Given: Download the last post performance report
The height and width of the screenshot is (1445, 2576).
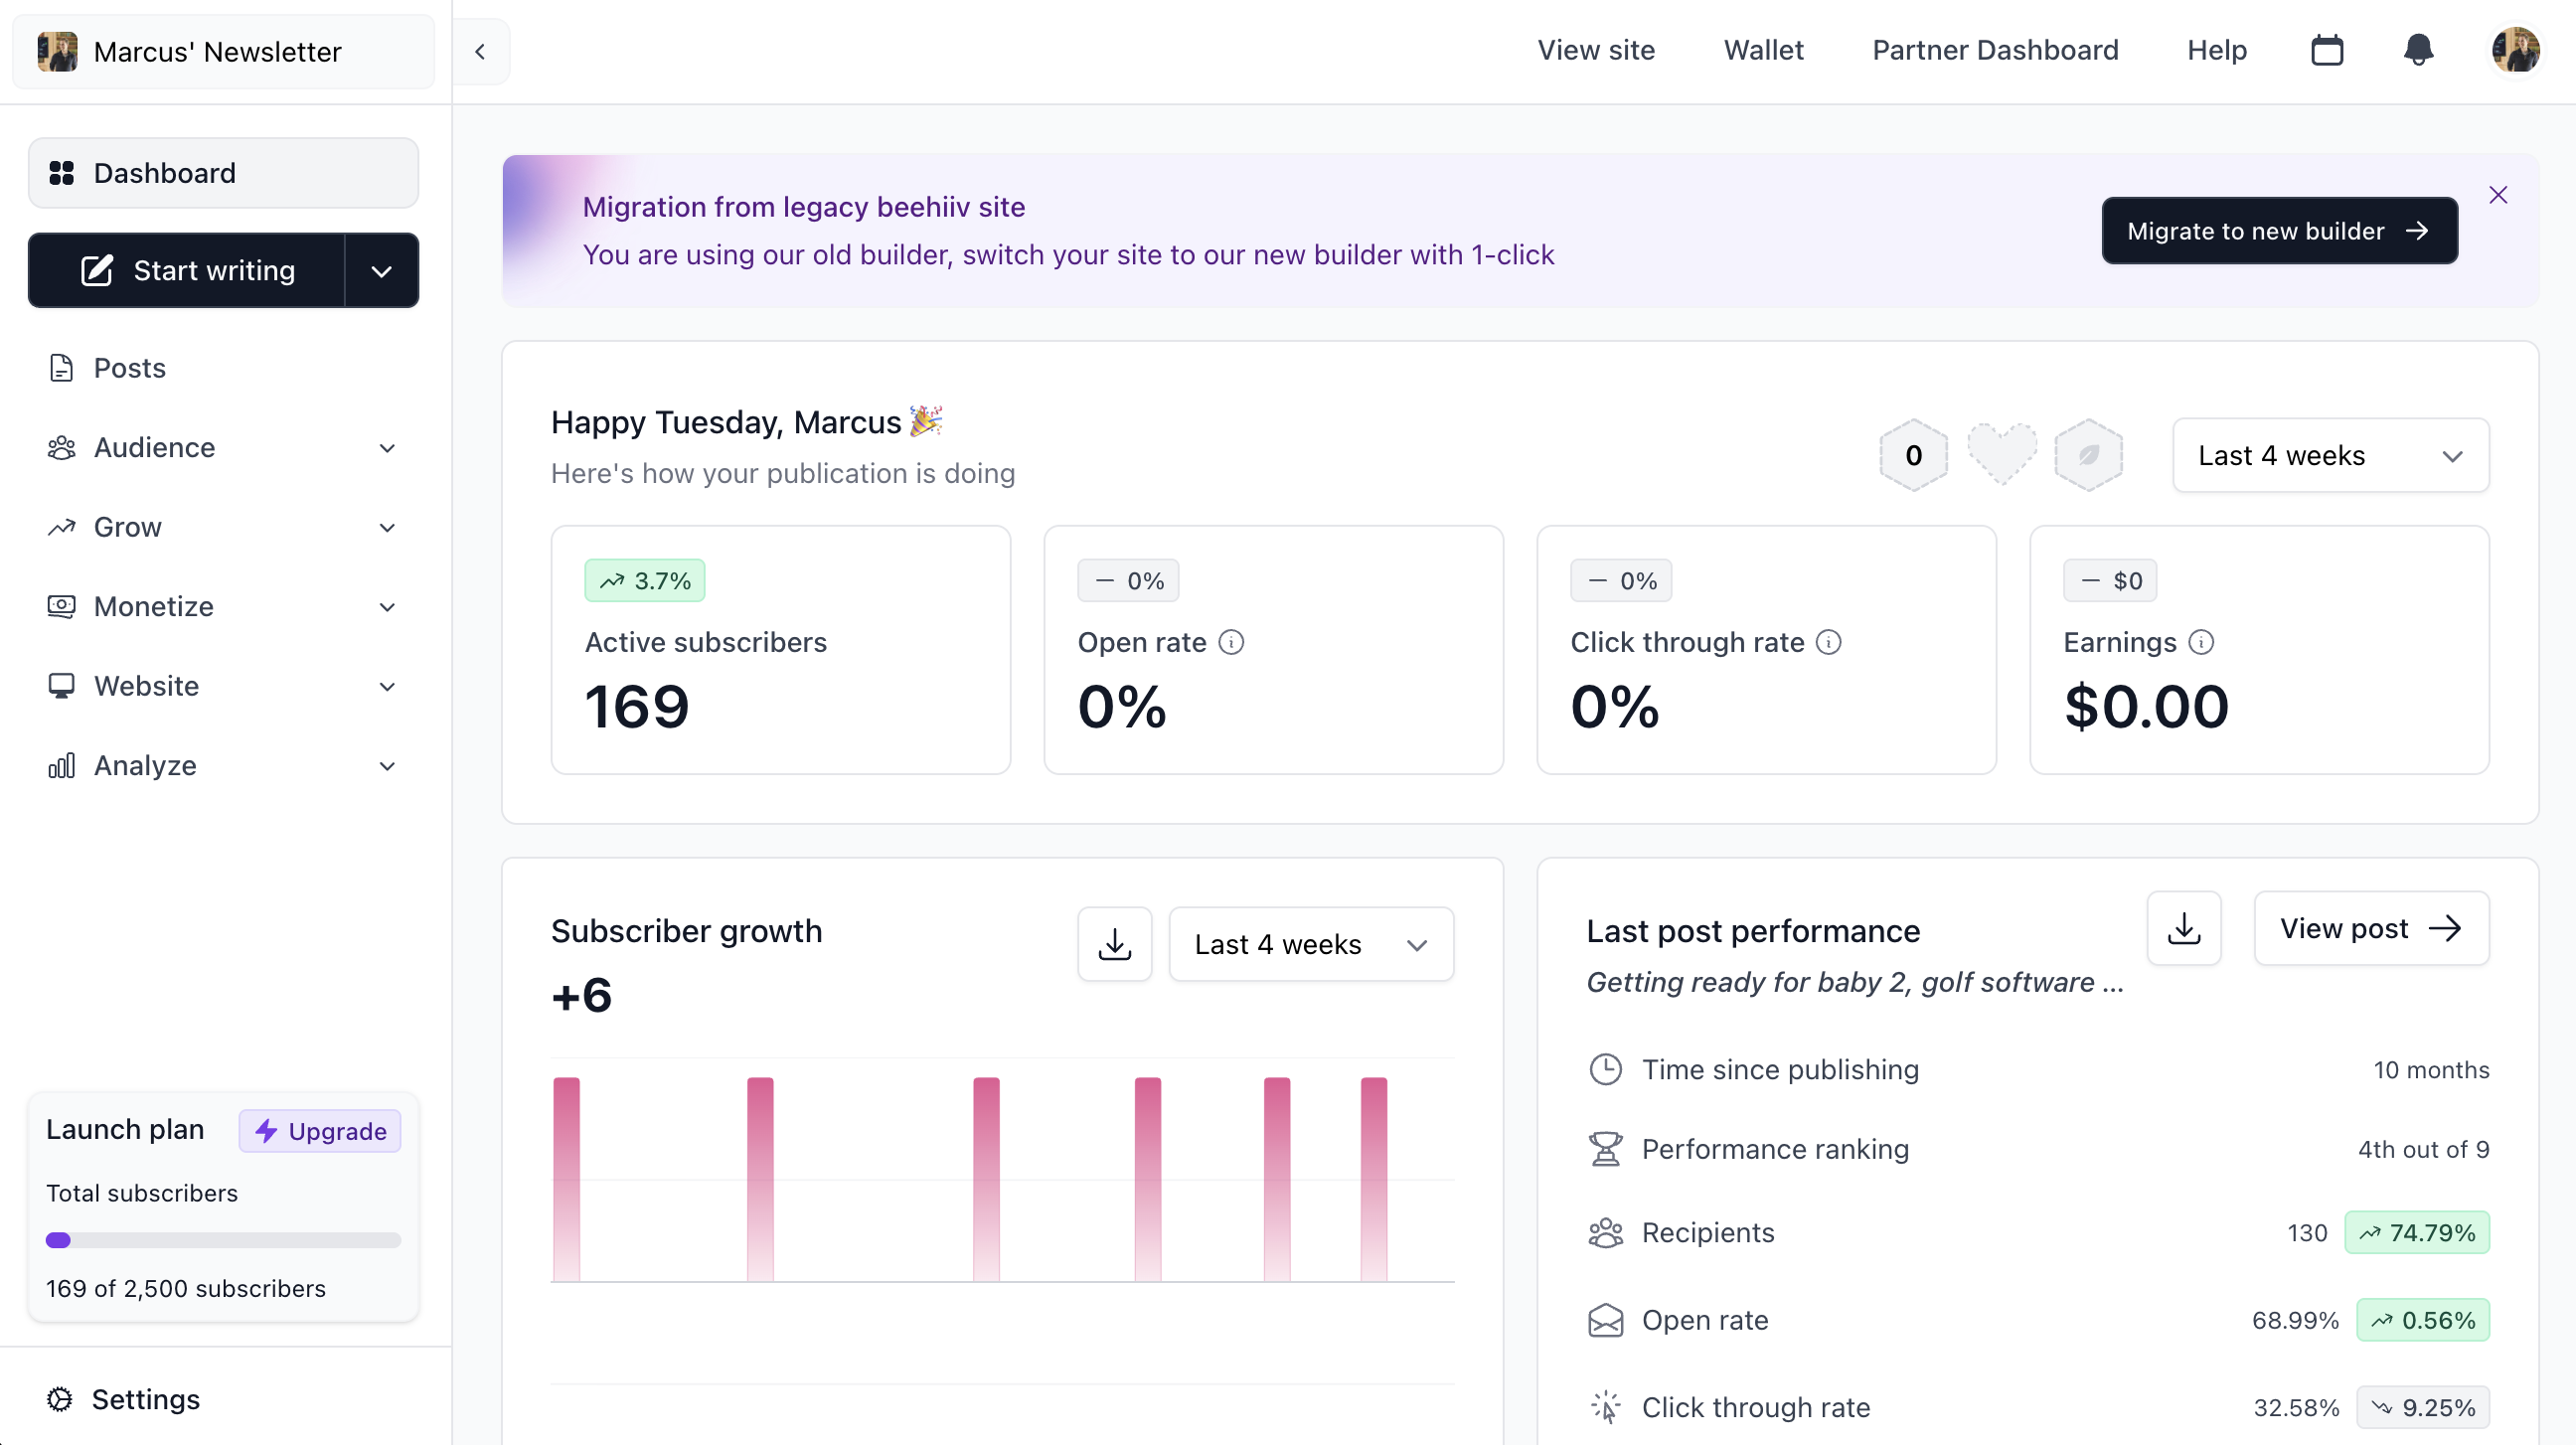Looking at the screenshot, I should point(2184,928).
